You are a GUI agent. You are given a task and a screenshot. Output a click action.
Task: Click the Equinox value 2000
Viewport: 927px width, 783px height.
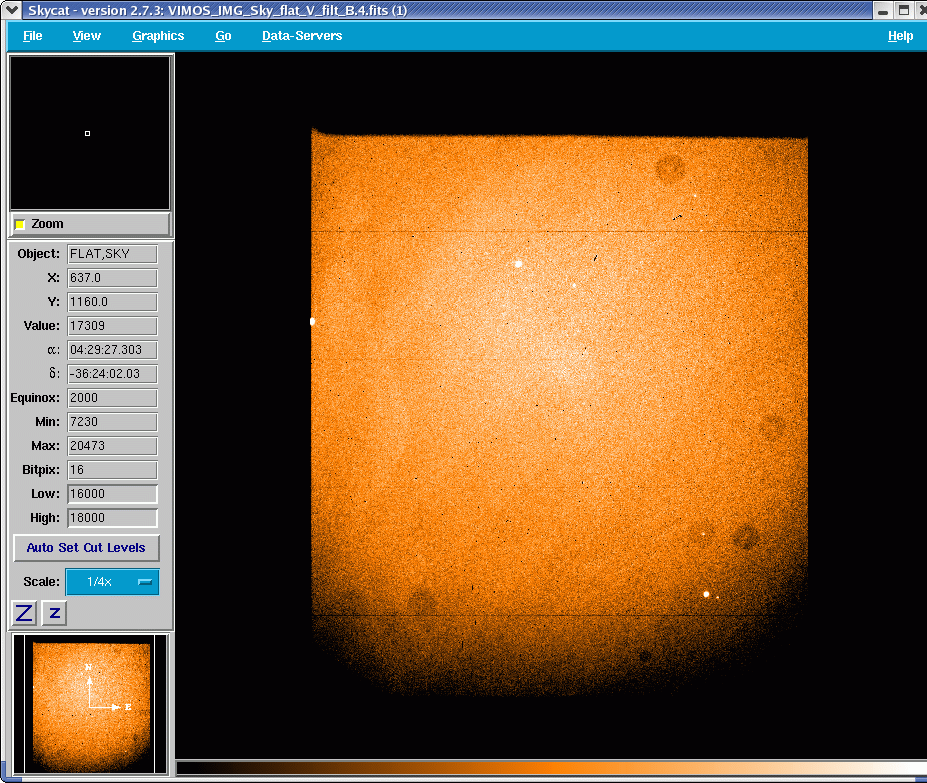coord(112,398)
